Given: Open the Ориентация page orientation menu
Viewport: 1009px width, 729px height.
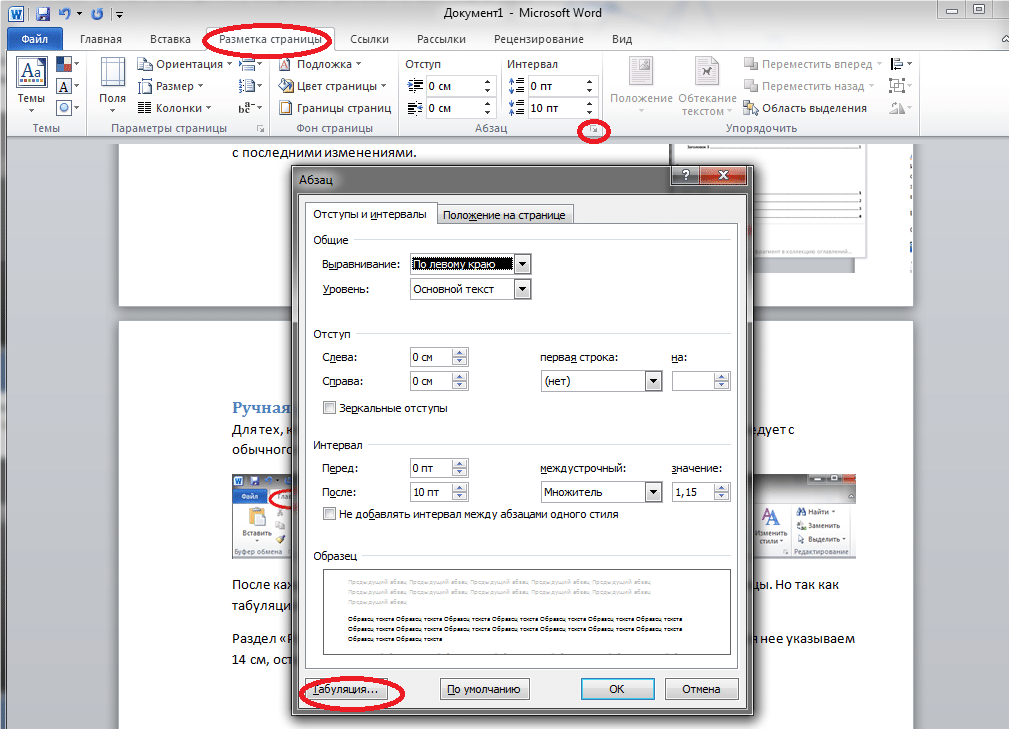Looking at the screenshot, I should pos(184,64).
